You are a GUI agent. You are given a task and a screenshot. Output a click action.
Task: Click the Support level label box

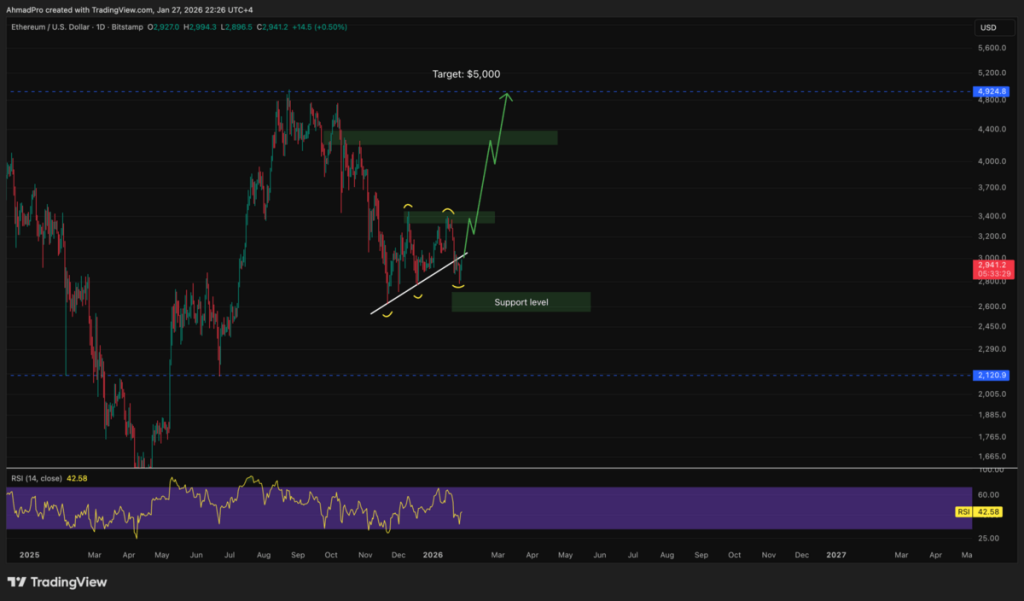(520, 301)
